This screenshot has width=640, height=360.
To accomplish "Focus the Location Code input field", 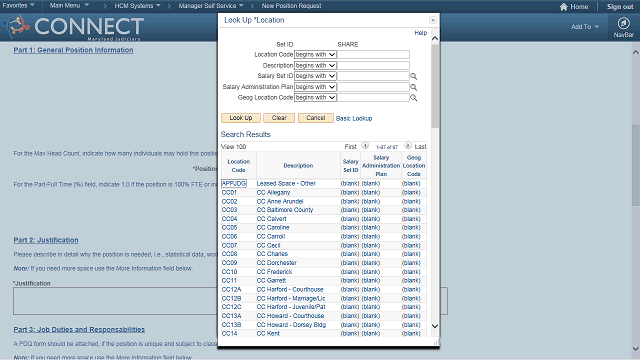I will (373, 55).
